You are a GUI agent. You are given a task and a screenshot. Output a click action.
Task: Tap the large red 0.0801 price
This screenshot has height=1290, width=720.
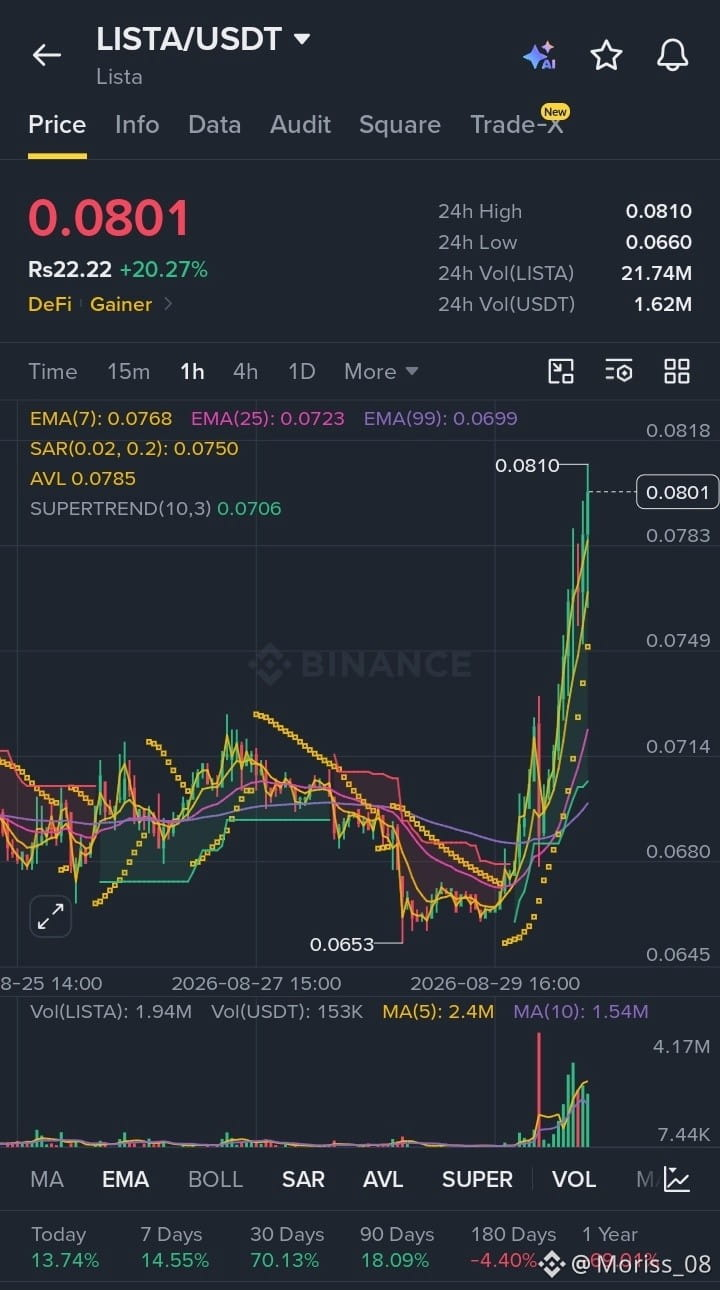(x=109, y=218)
